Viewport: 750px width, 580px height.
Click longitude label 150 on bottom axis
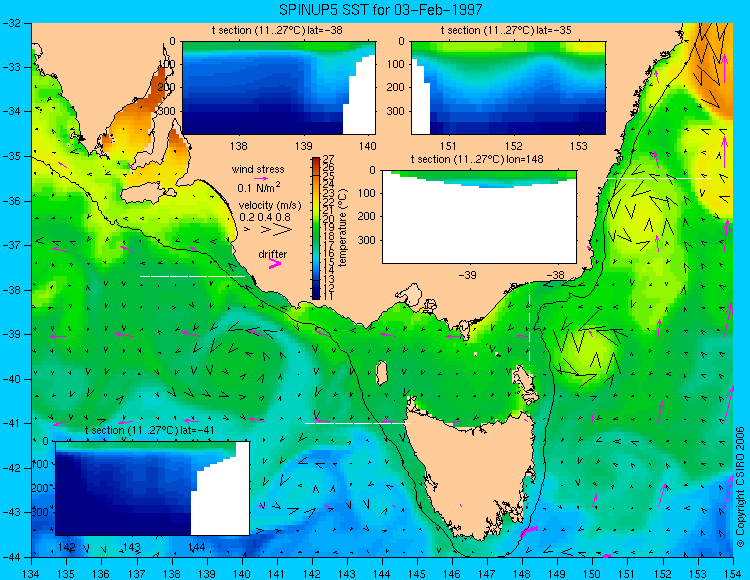coord(592,574)
